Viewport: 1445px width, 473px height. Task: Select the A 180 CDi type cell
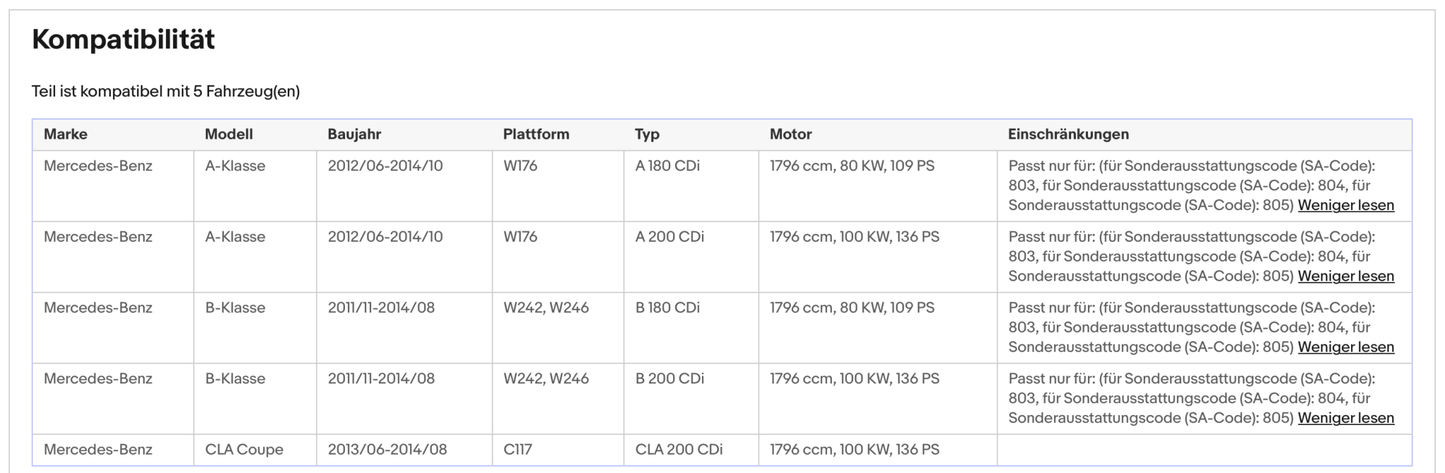(667, 166)
